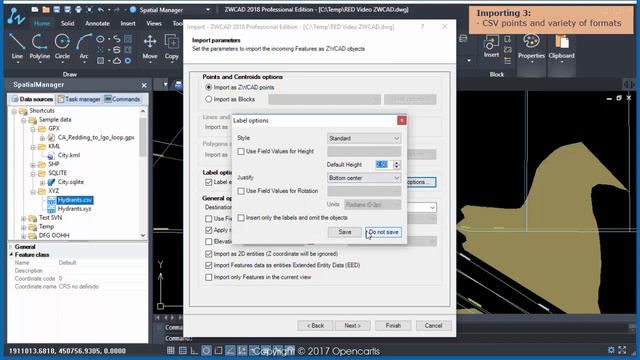Select the Line drawing tool
Image resolution: width=640 pixels, height=360 pixels.
pos(17,47)
